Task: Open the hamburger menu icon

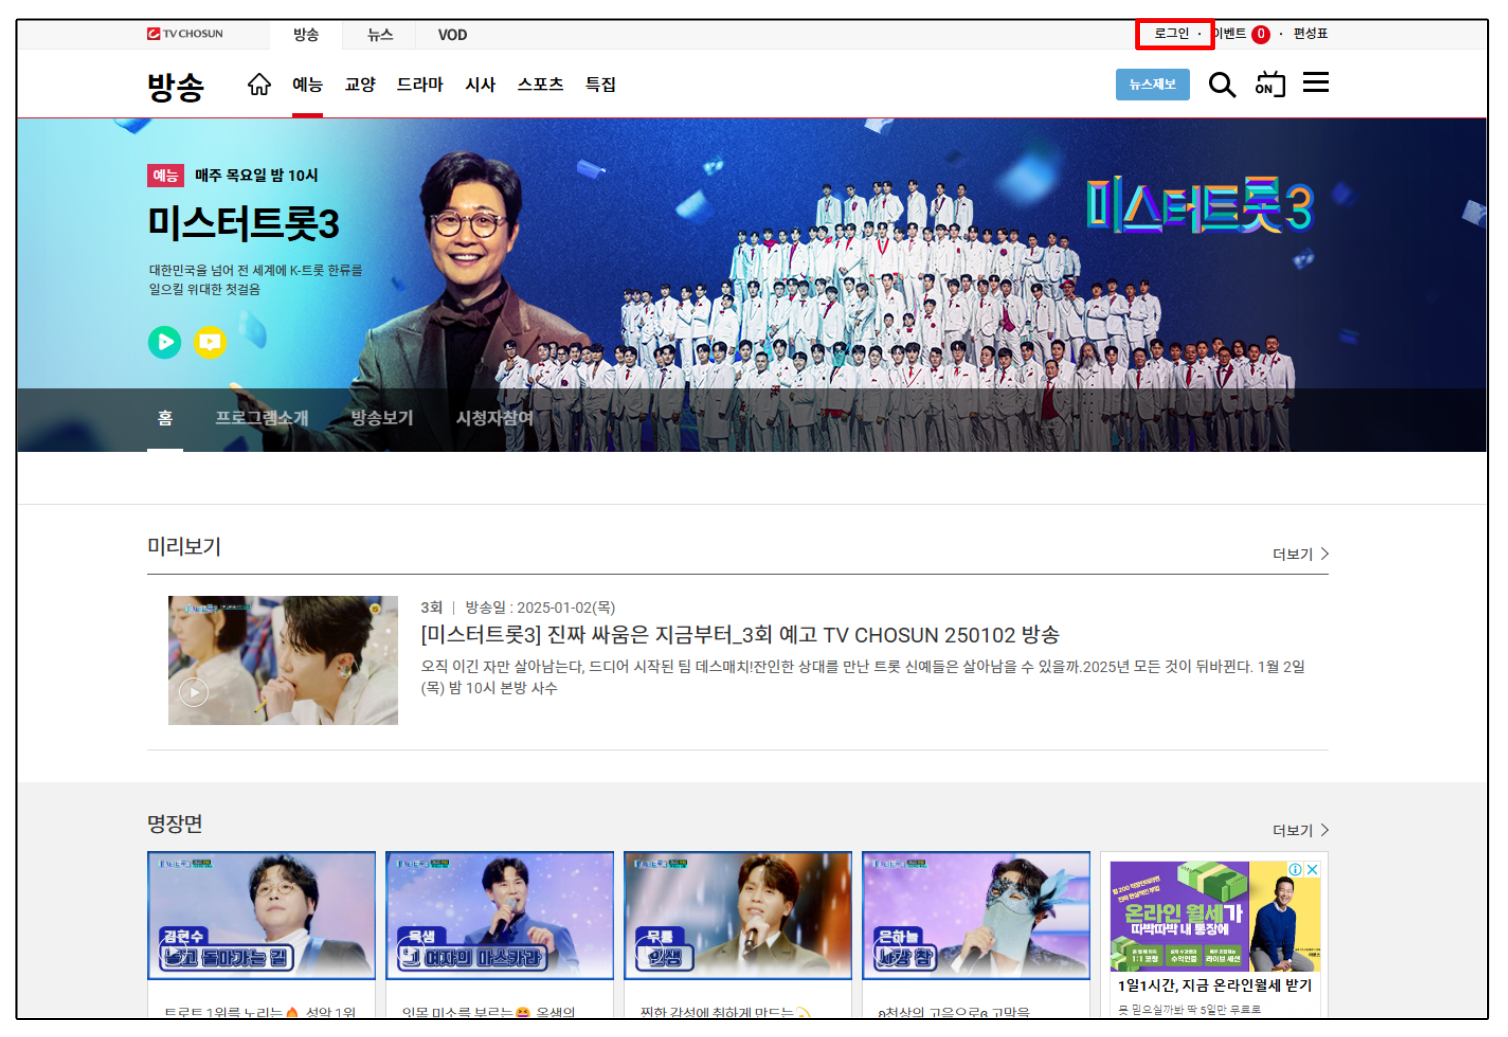Action: (x=1316, y=83)
